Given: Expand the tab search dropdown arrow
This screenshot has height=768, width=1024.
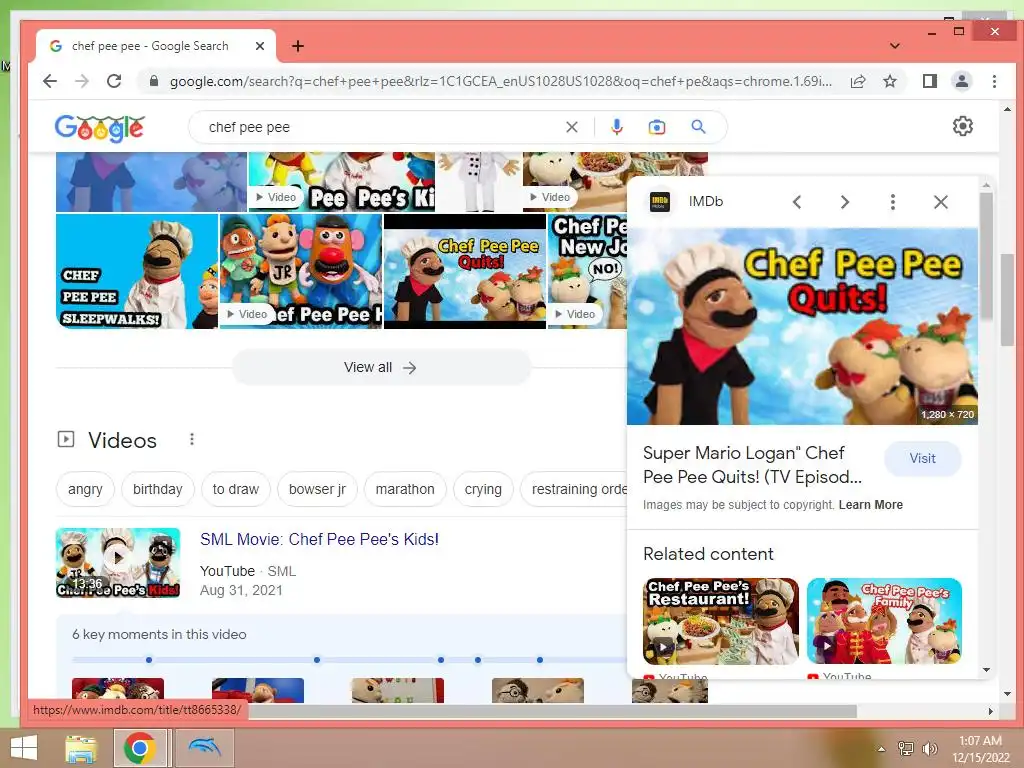Looking at the screenshot, I should point(895,46).
